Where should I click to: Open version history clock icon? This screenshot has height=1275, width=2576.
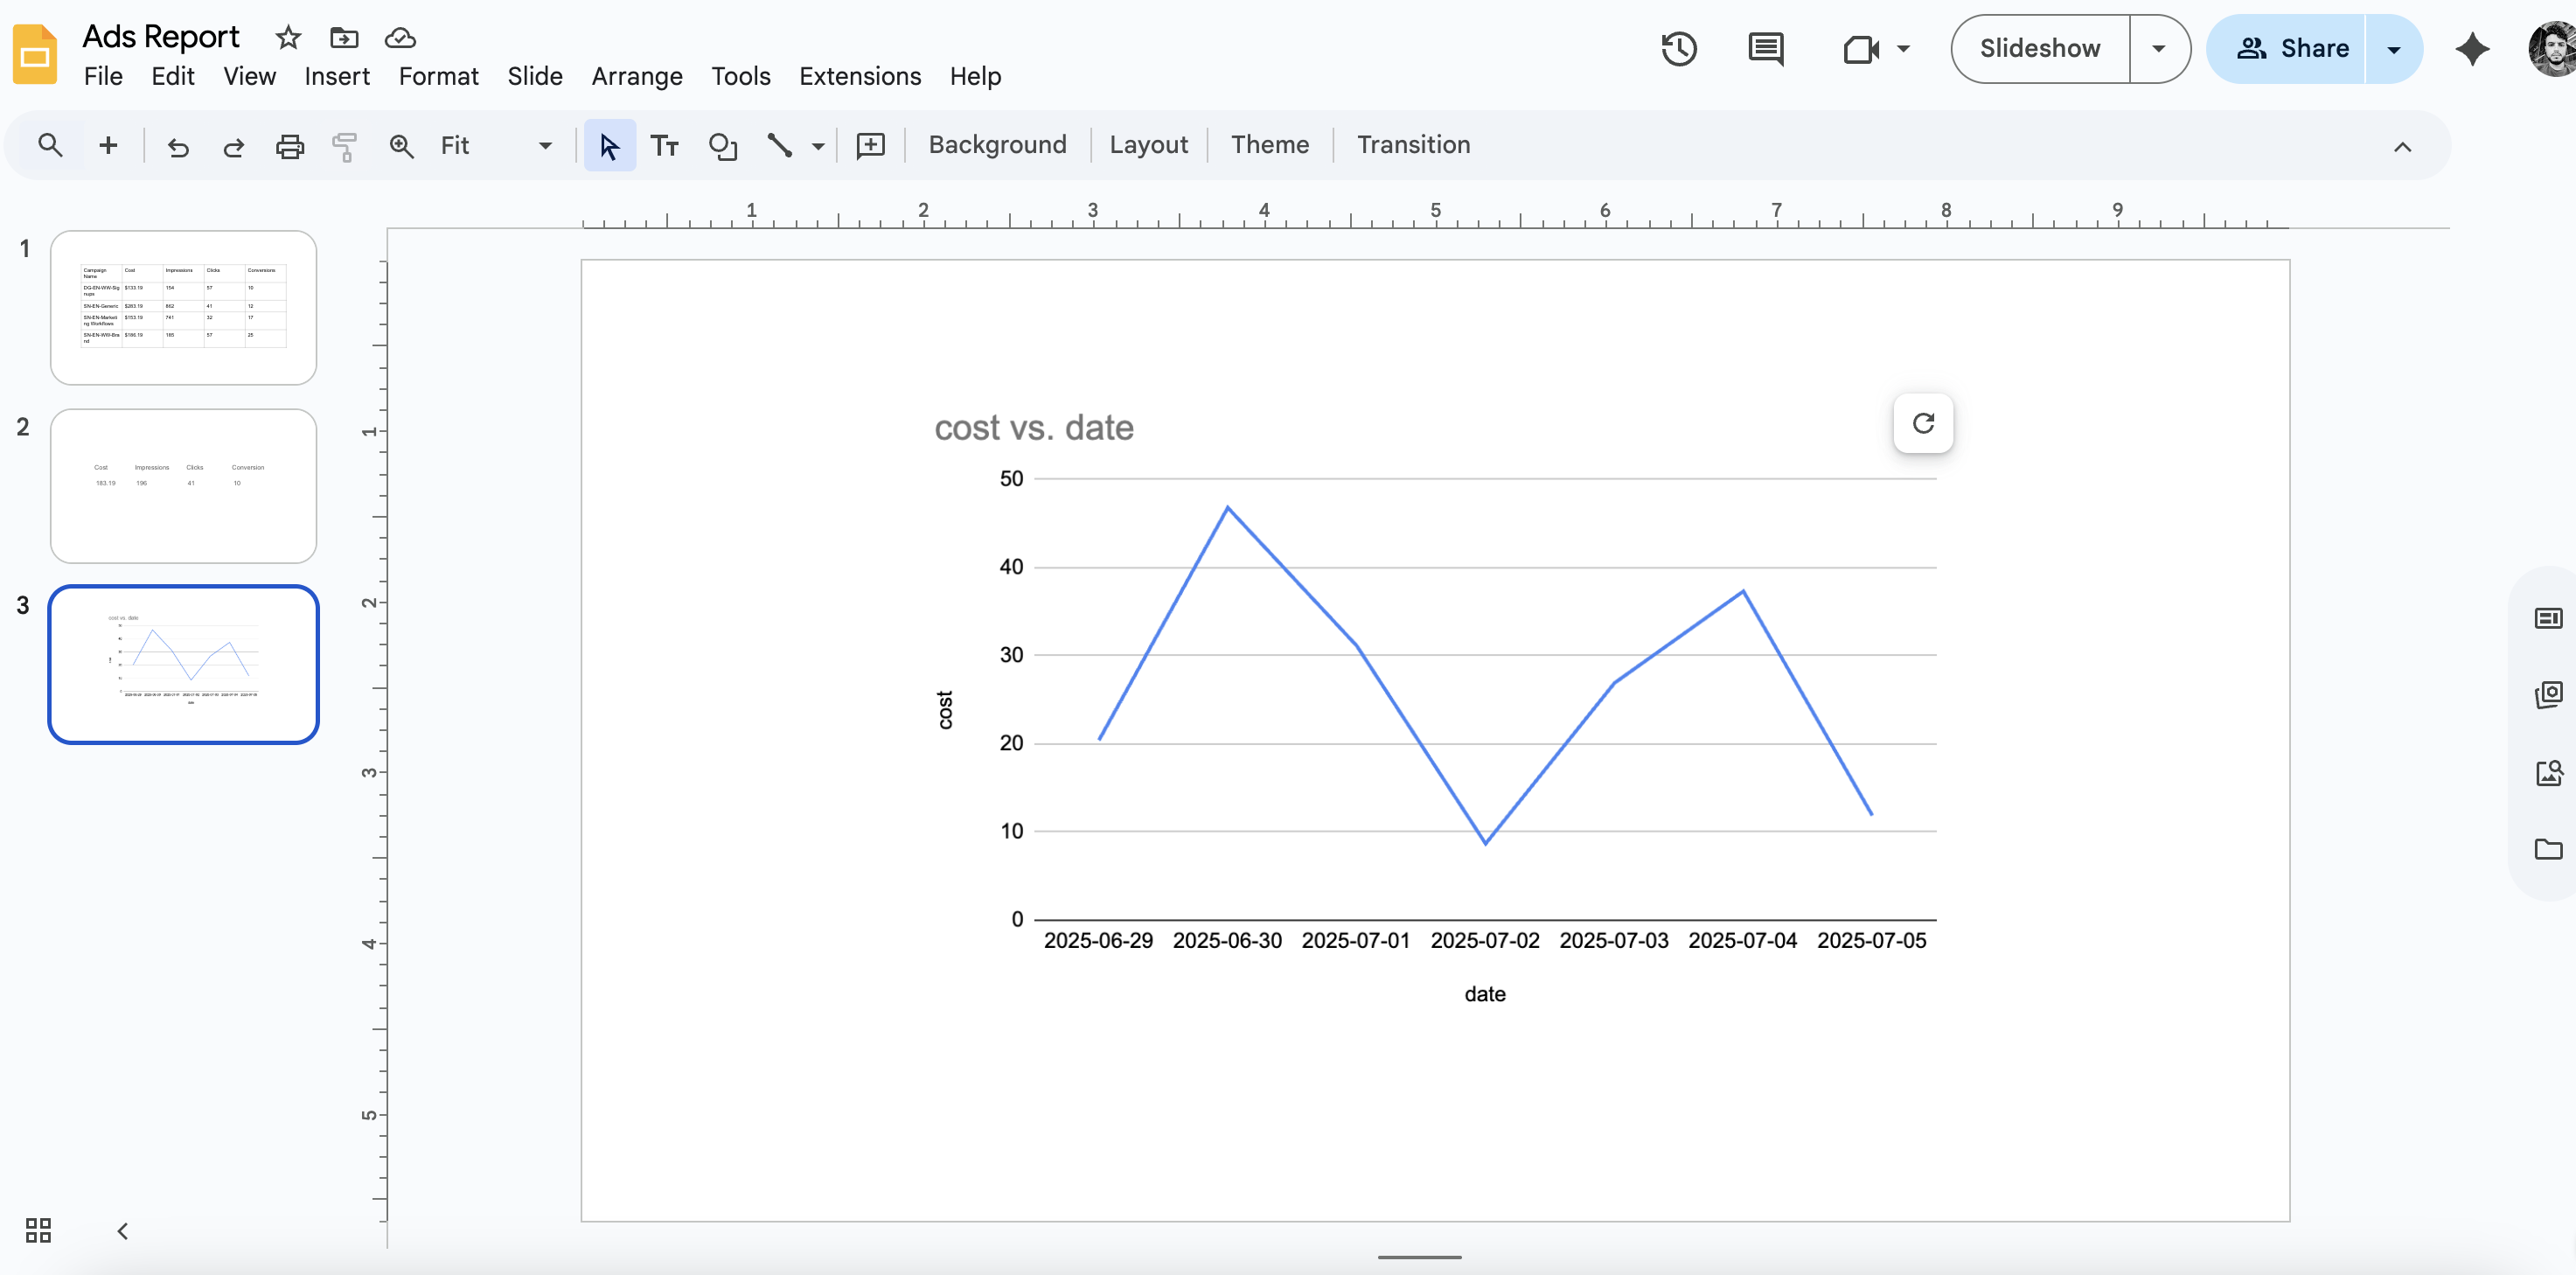tap(1678, 48)
